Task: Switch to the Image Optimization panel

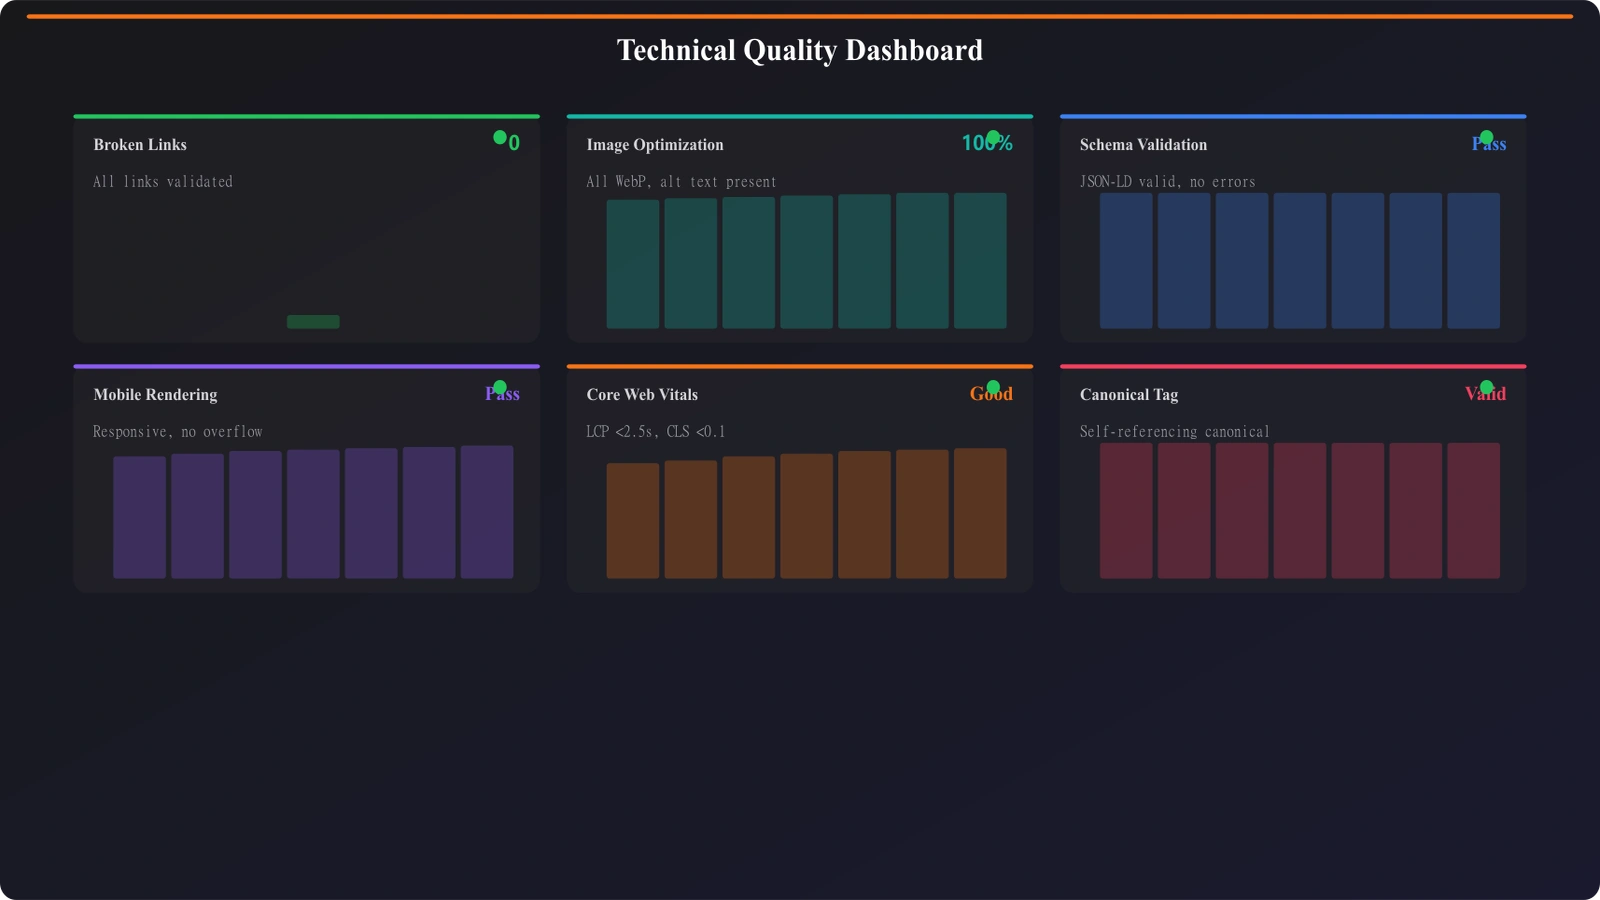Action: click(x=655, y=144)
